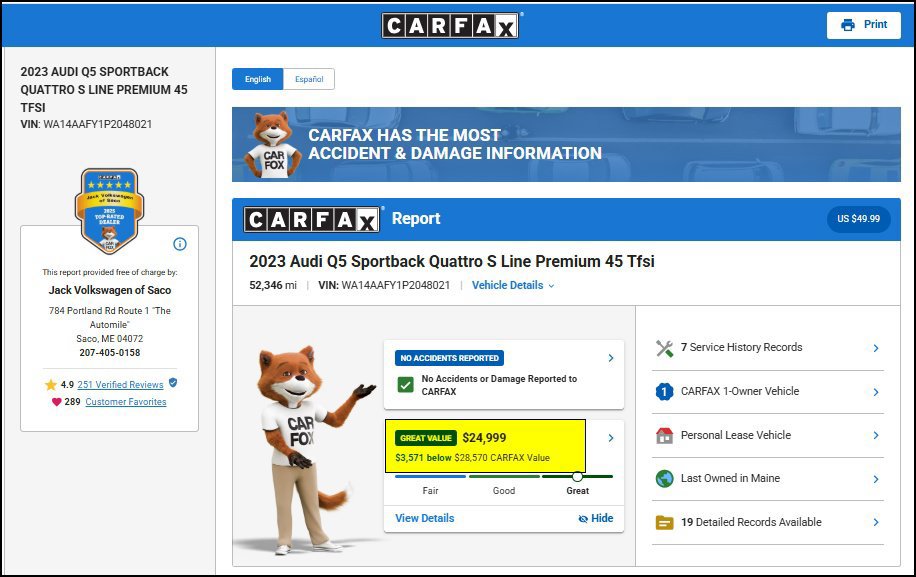Click the Jack Volkswagen of Saco name
The image size is (916, 577).
[110, 290]
